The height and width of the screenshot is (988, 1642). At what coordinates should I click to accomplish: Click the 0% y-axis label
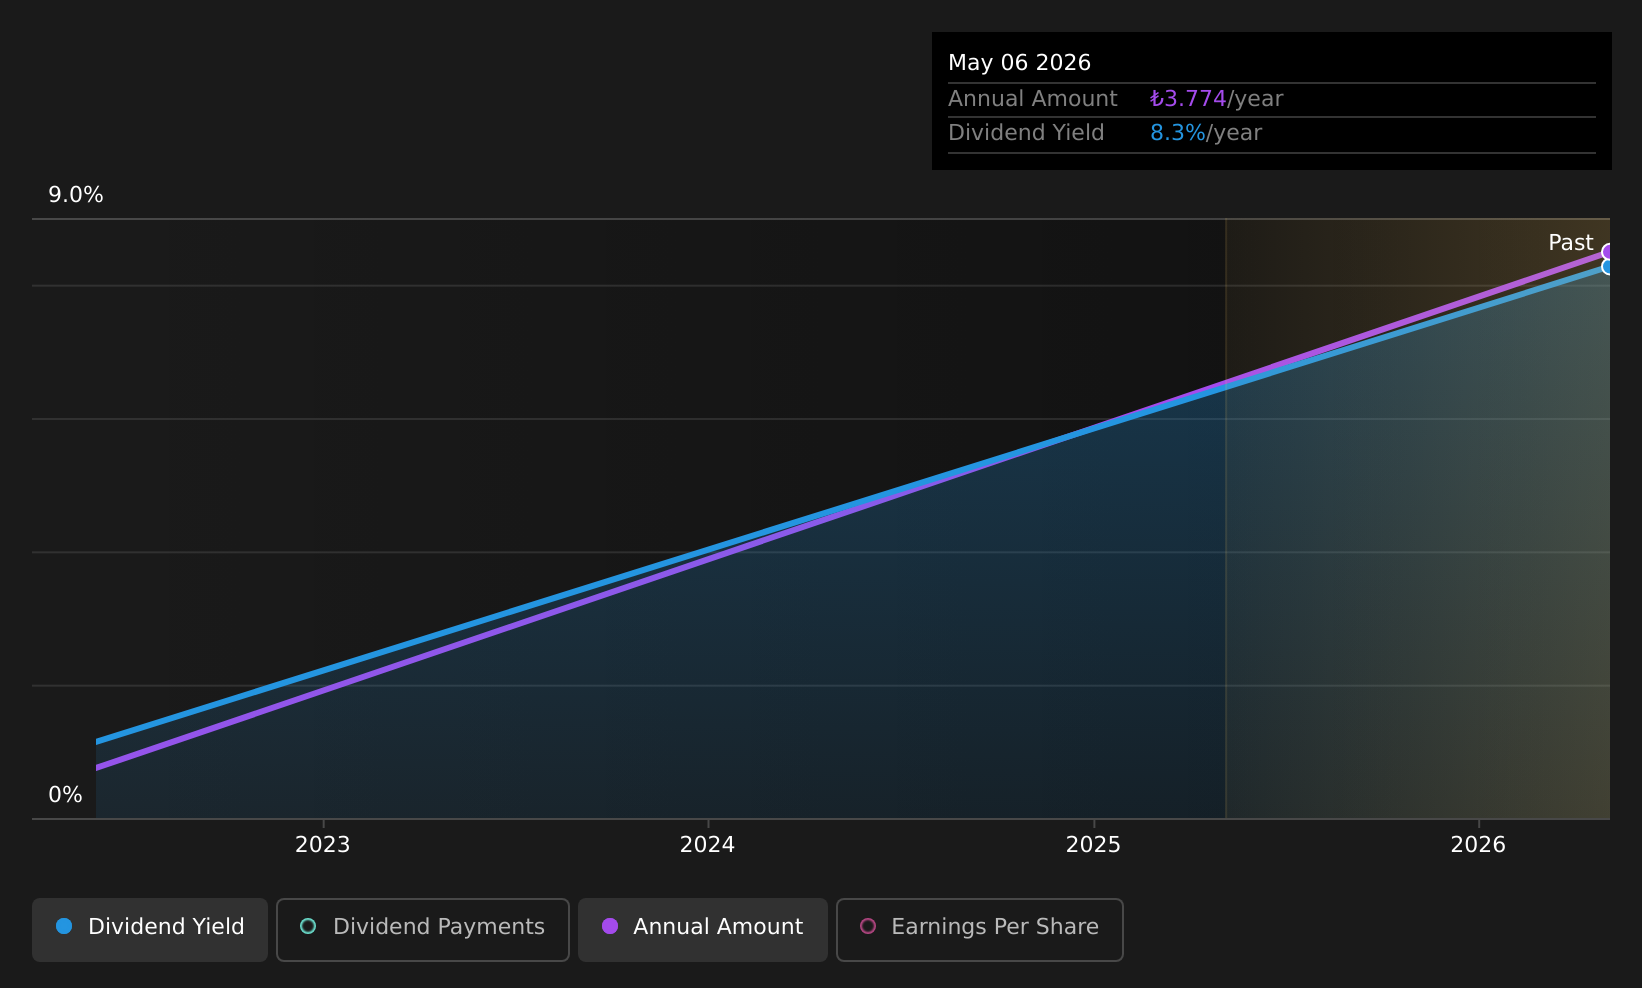click(66, 795)
